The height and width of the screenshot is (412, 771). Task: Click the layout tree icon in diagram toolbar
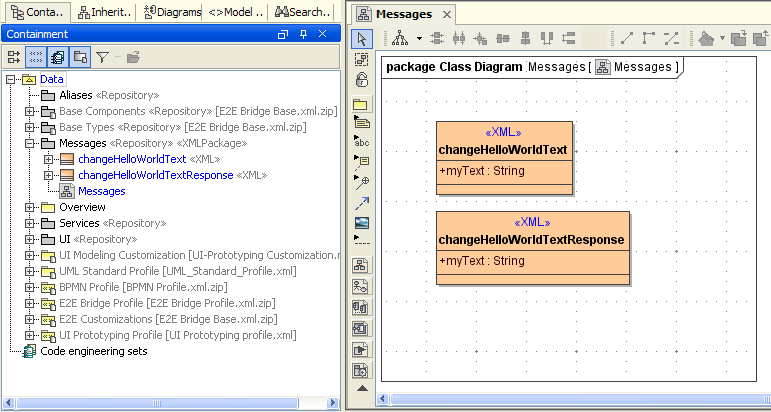(399, 38)
